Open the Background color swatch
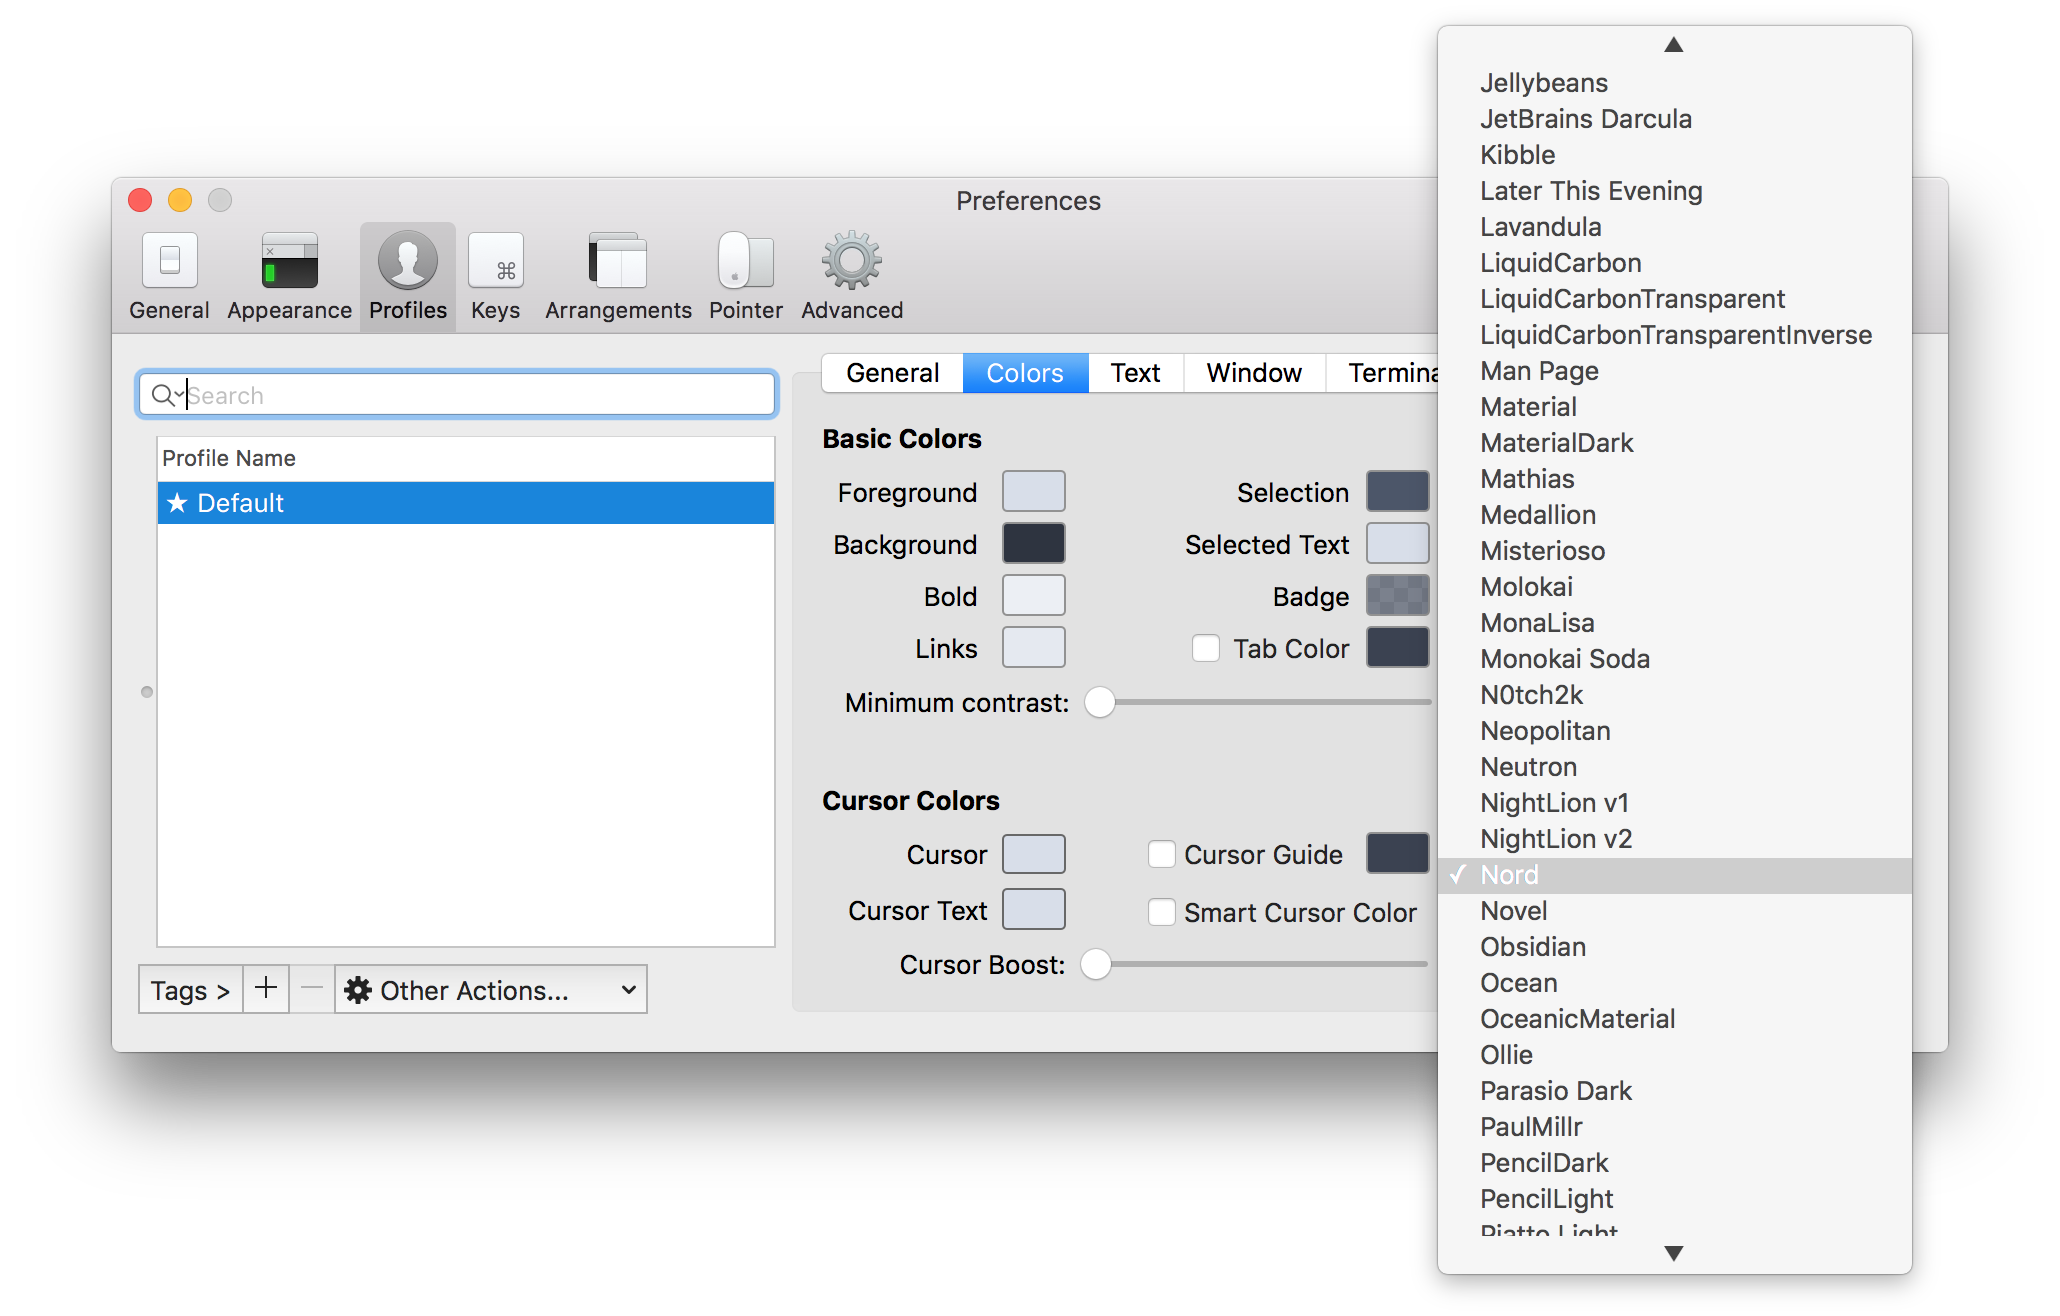This screenshot has width=2060, height=1316. pyautogui.click(x=1033, y=544)
